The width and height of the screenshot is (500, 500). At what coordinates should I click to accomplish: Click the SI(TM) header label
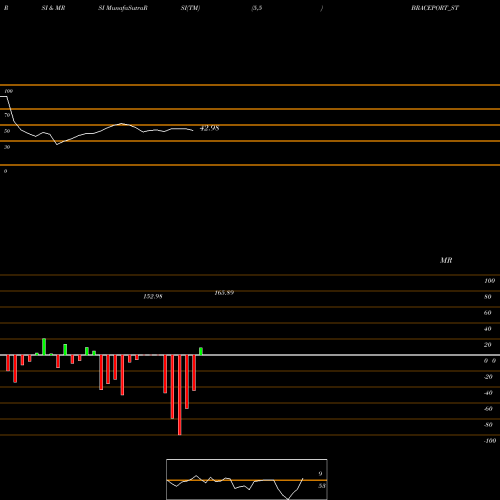190,8
